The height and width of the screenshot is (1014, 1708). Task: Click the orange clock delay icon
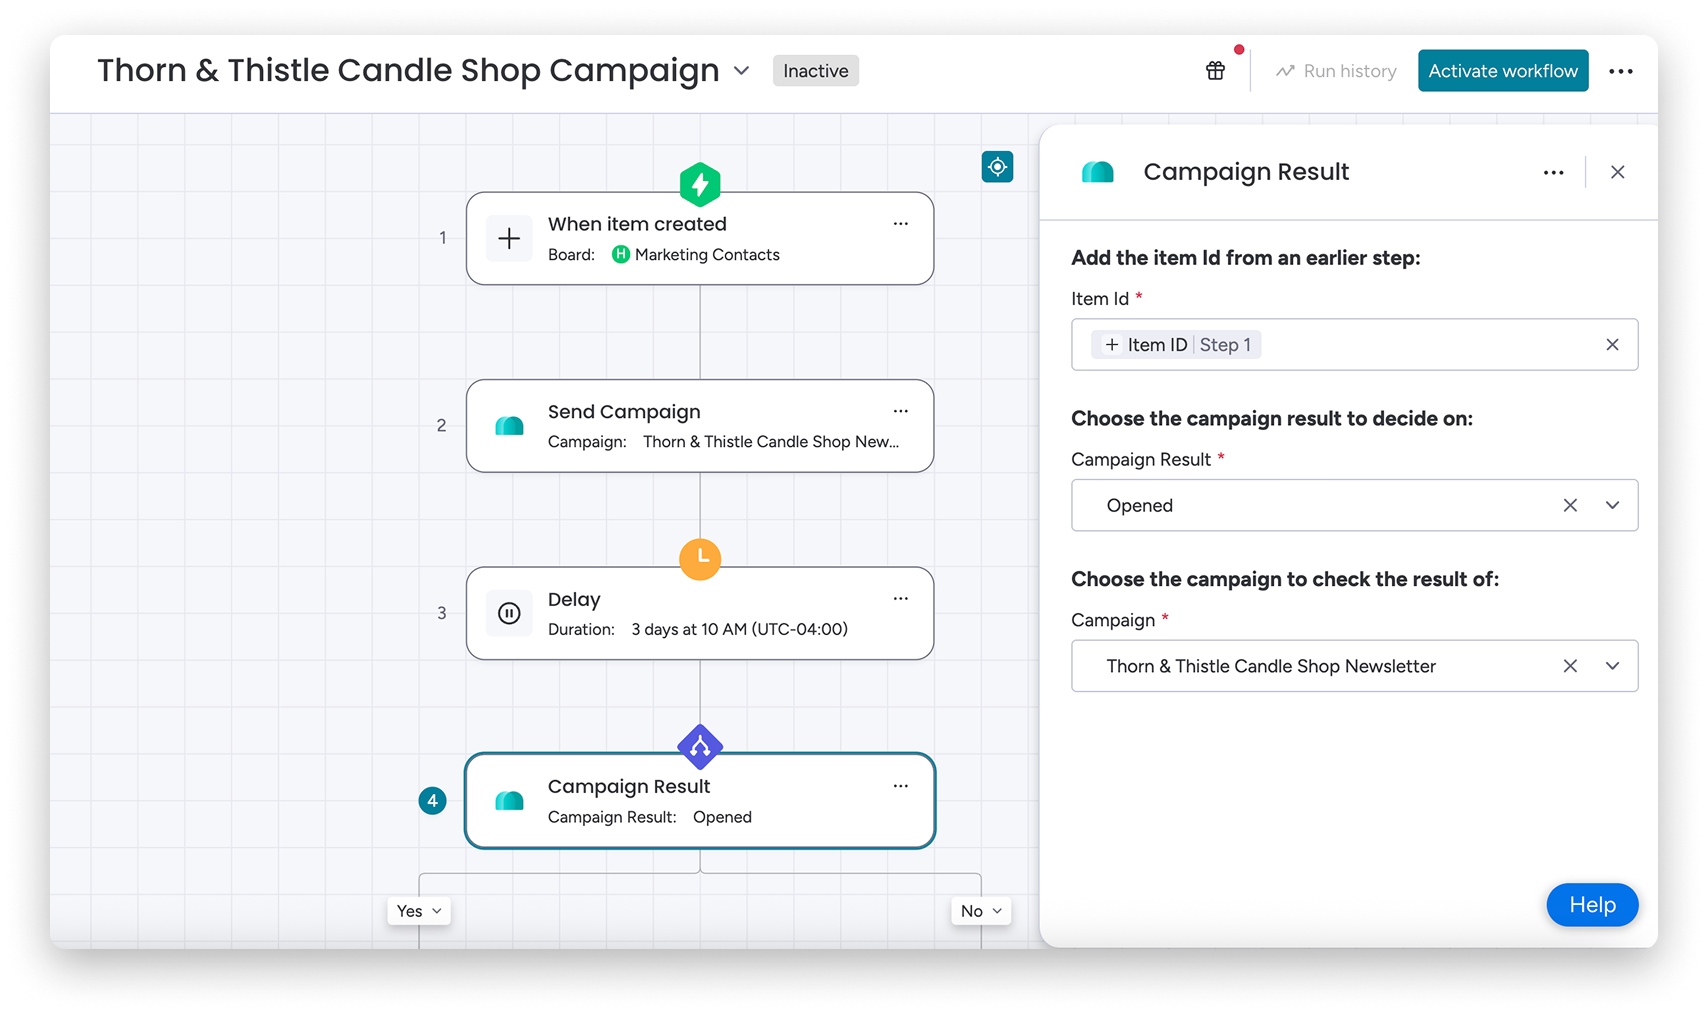coord(700,558)
